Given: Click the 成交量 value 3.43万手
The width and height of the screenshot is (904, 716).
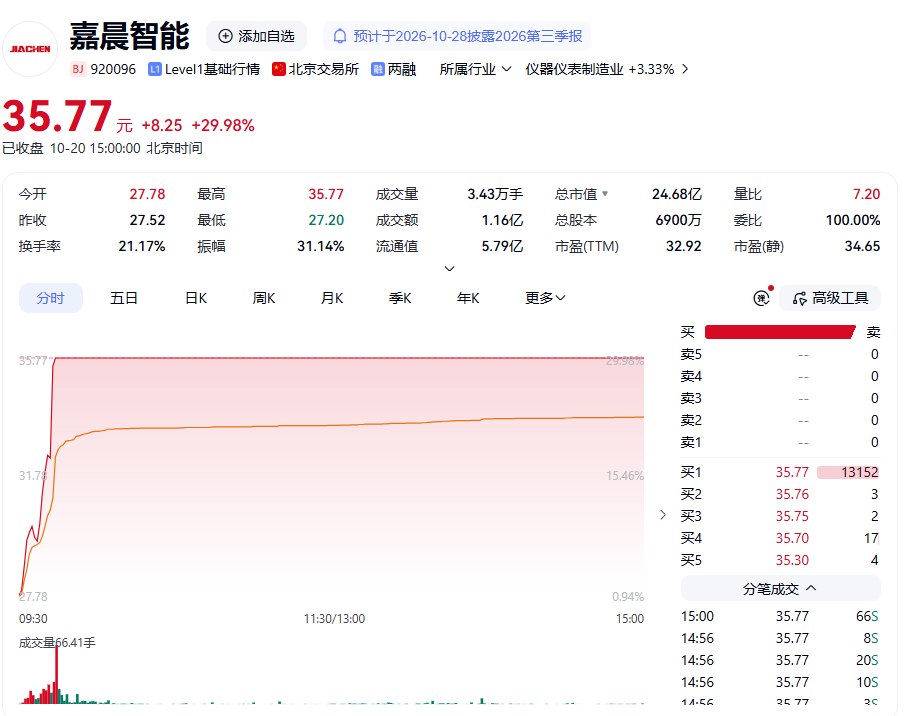Looking at the screenshot, I should tap(495, 194).
